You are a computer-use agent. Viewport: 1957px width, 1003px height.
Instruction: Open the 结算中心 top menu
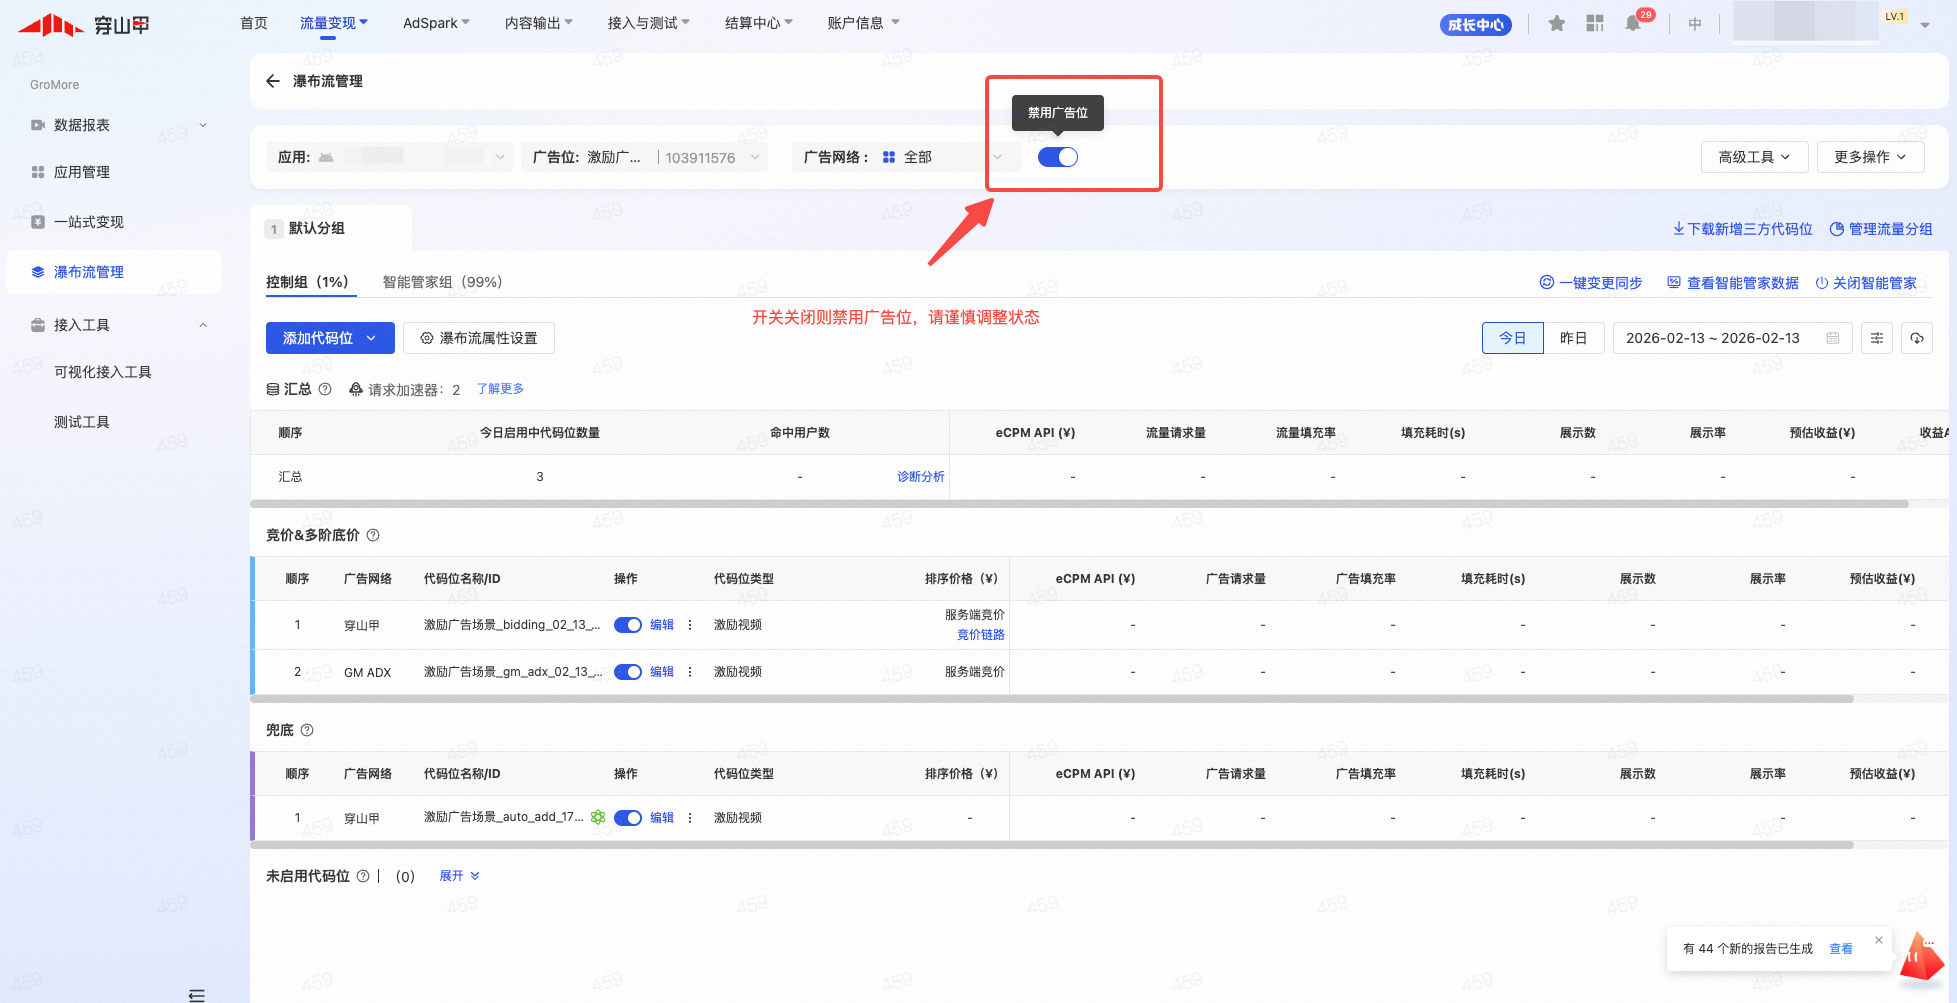click(x=758, y=23)
